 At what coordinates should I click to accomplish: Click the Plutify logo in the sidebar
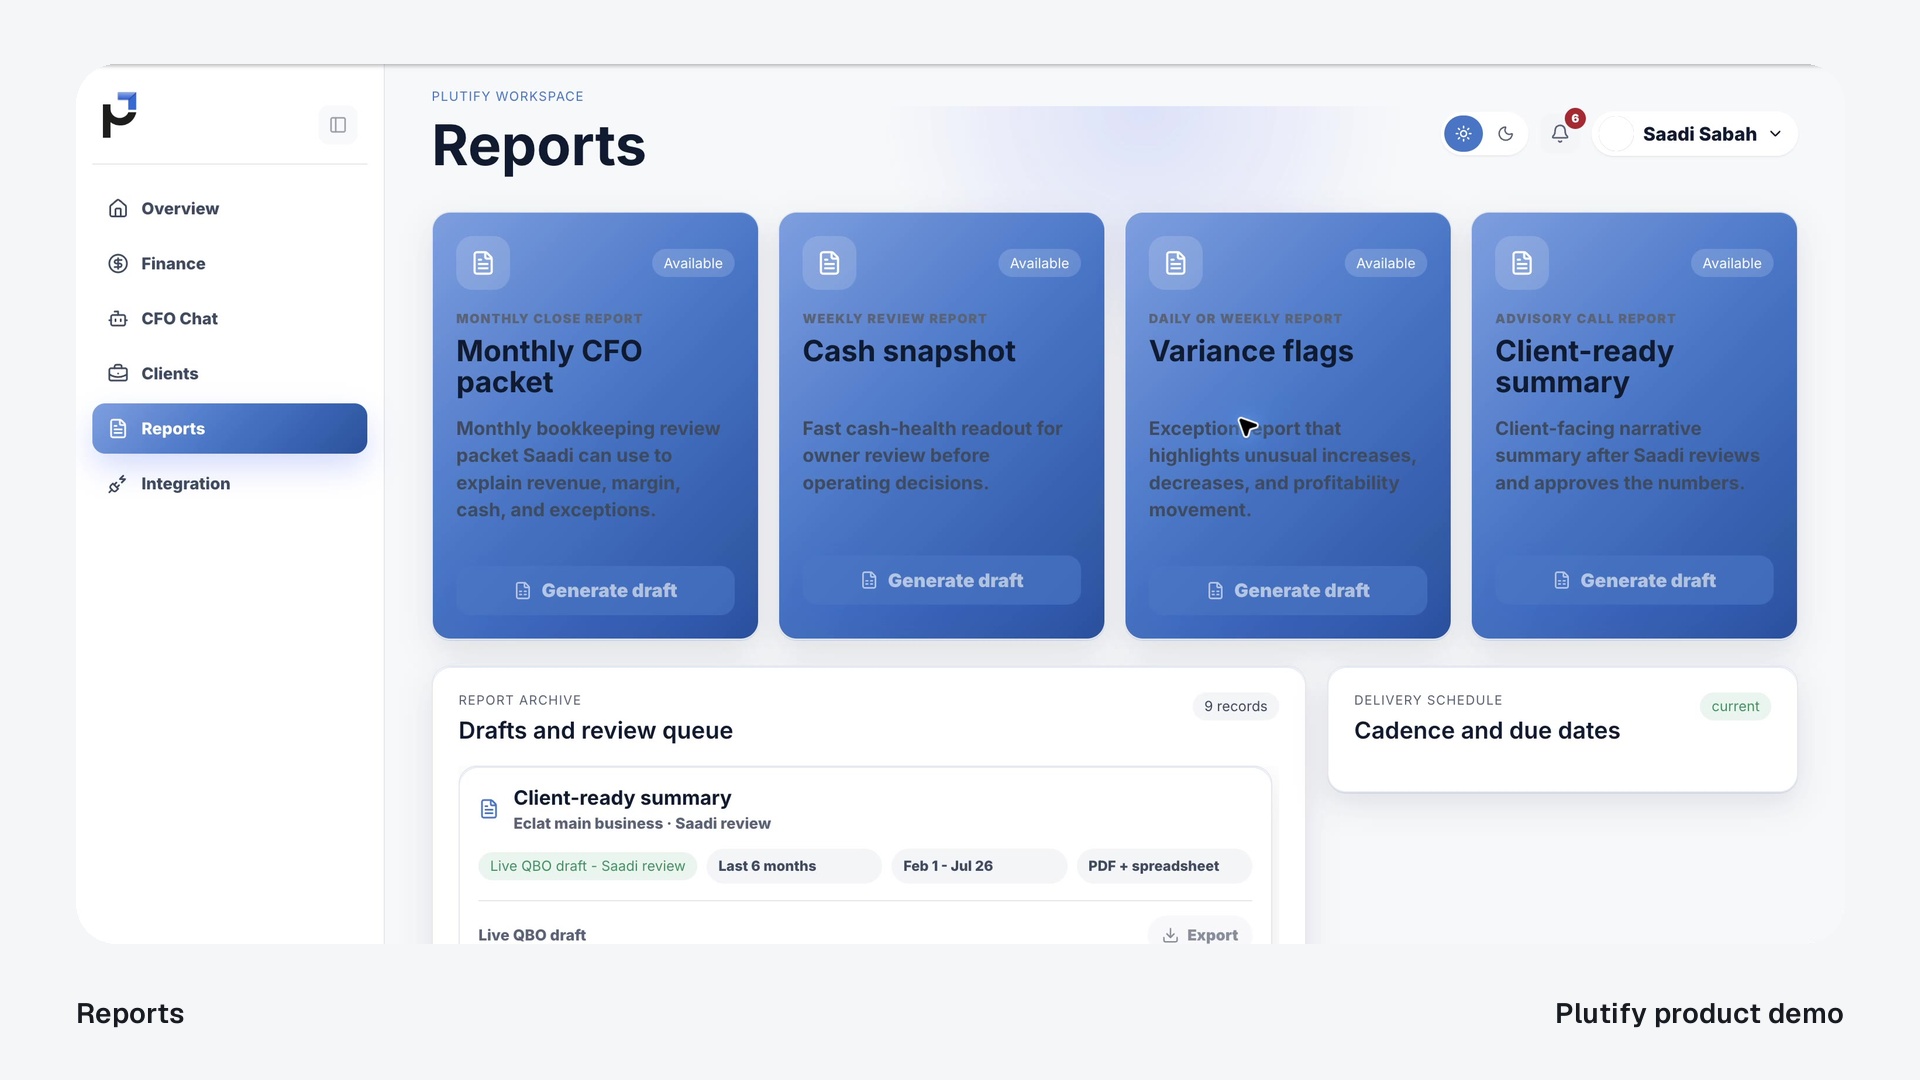[119, 115]
